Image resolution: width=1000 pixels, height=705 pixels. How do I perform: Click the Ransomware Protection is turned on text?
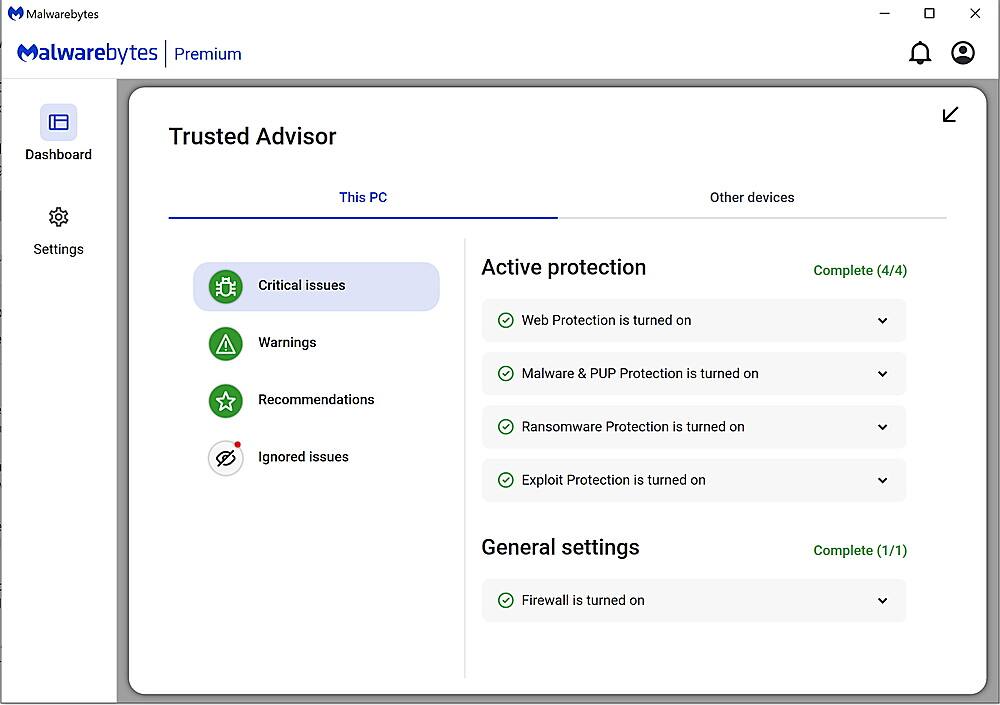(x=633, y=427)
